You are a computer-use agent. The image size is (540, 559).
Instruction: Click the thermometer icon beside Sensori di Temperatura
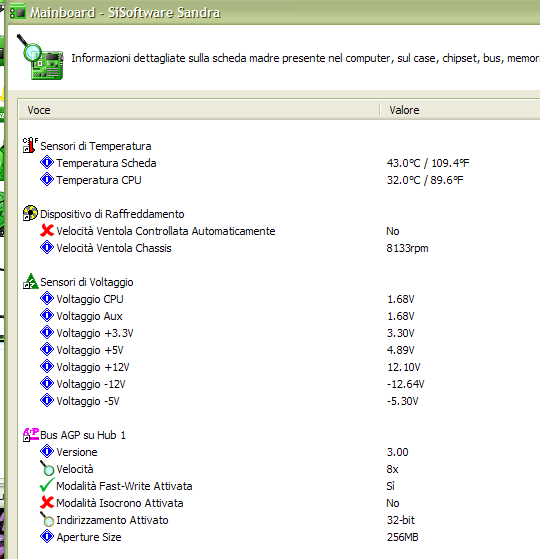click(30, 145)
